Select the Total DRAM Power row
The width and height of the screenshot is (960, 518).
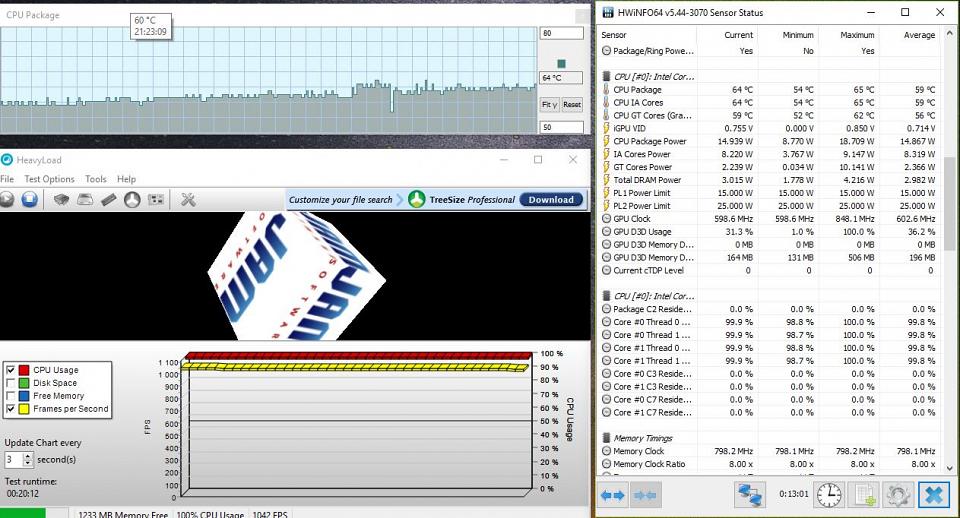coord(770,180)
